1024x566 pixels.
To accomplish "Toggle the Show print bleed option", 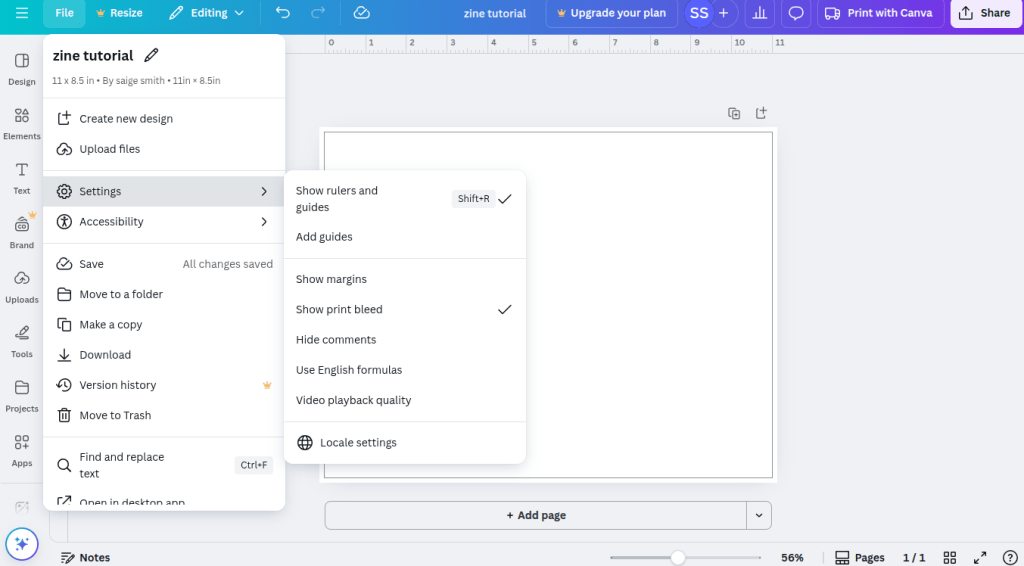I will click(x=404, y=310).
